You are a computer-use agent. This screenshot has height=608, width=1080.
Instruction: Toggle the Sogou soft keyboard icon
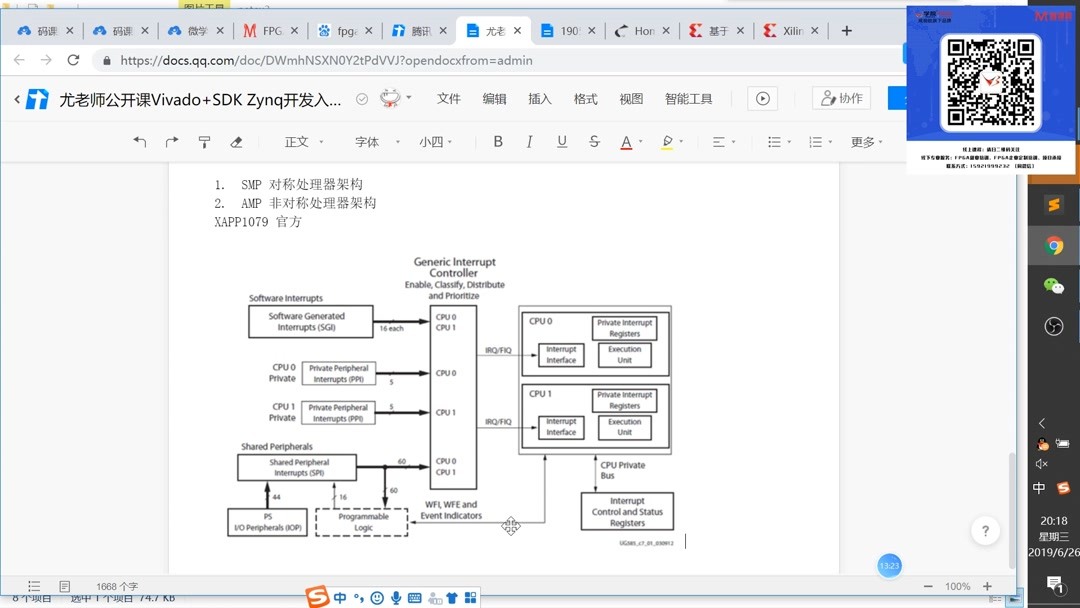tap(415, 597)
